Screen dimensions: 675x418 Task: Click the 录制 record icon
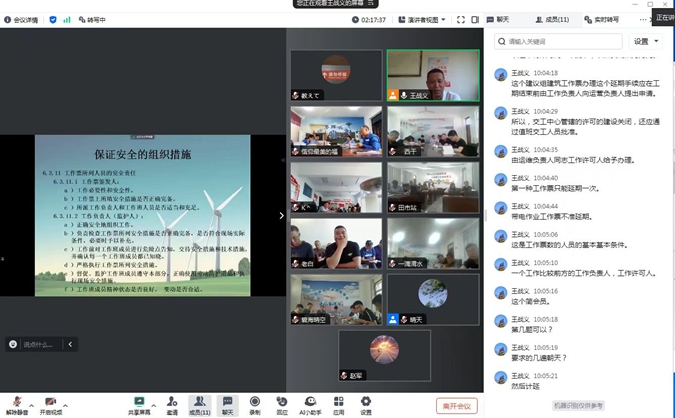[255, 402]
